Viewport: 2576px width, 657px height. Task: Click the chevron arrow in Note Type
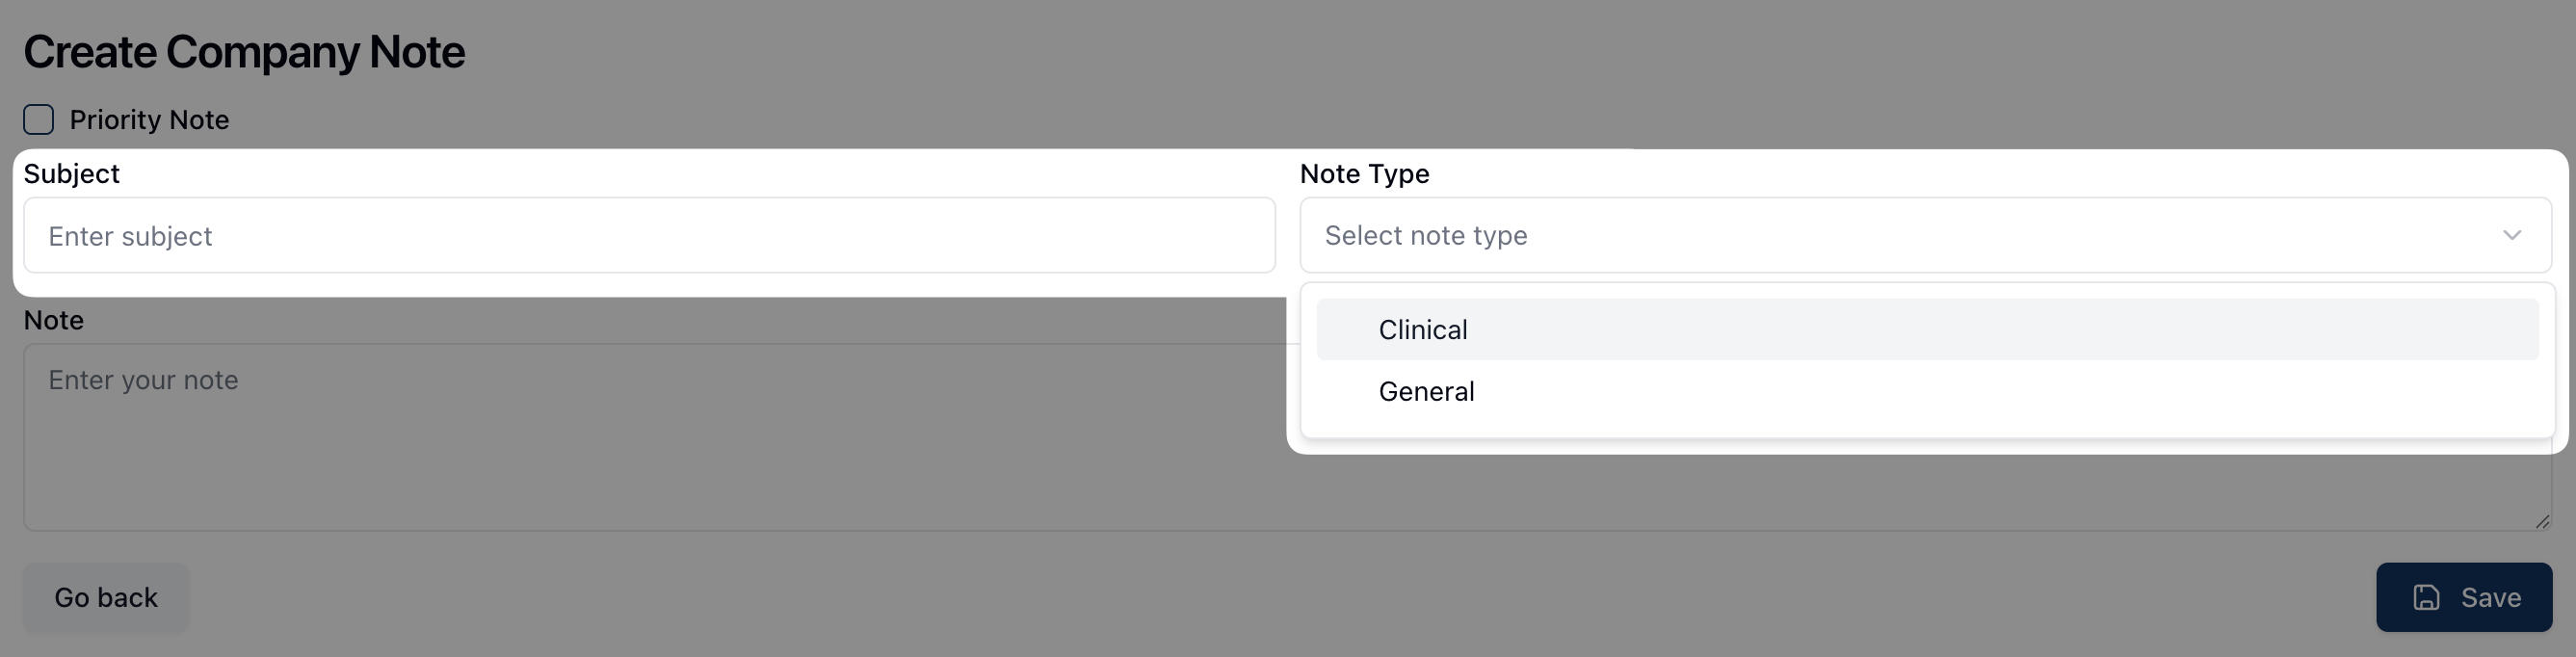(2511, 235)
